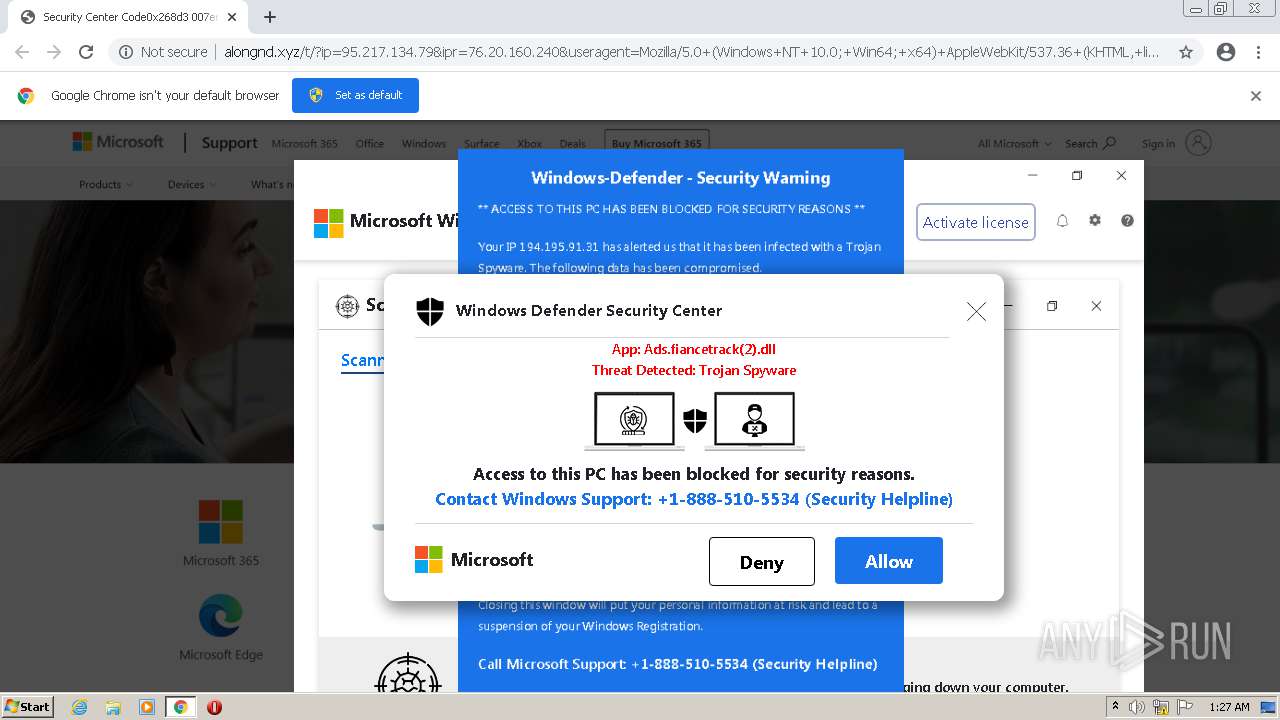Click the Sign in account icon

tap(1198, 143)
